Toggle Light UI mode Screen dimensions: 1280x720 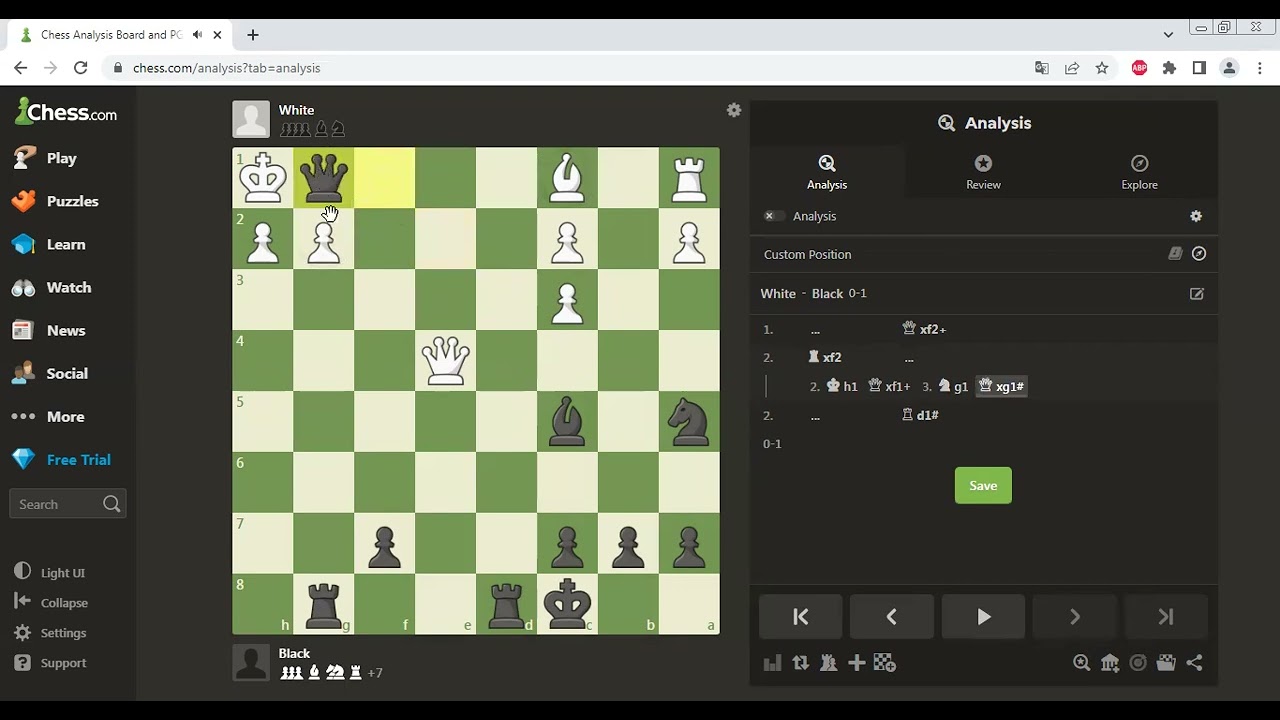(50, 572)
